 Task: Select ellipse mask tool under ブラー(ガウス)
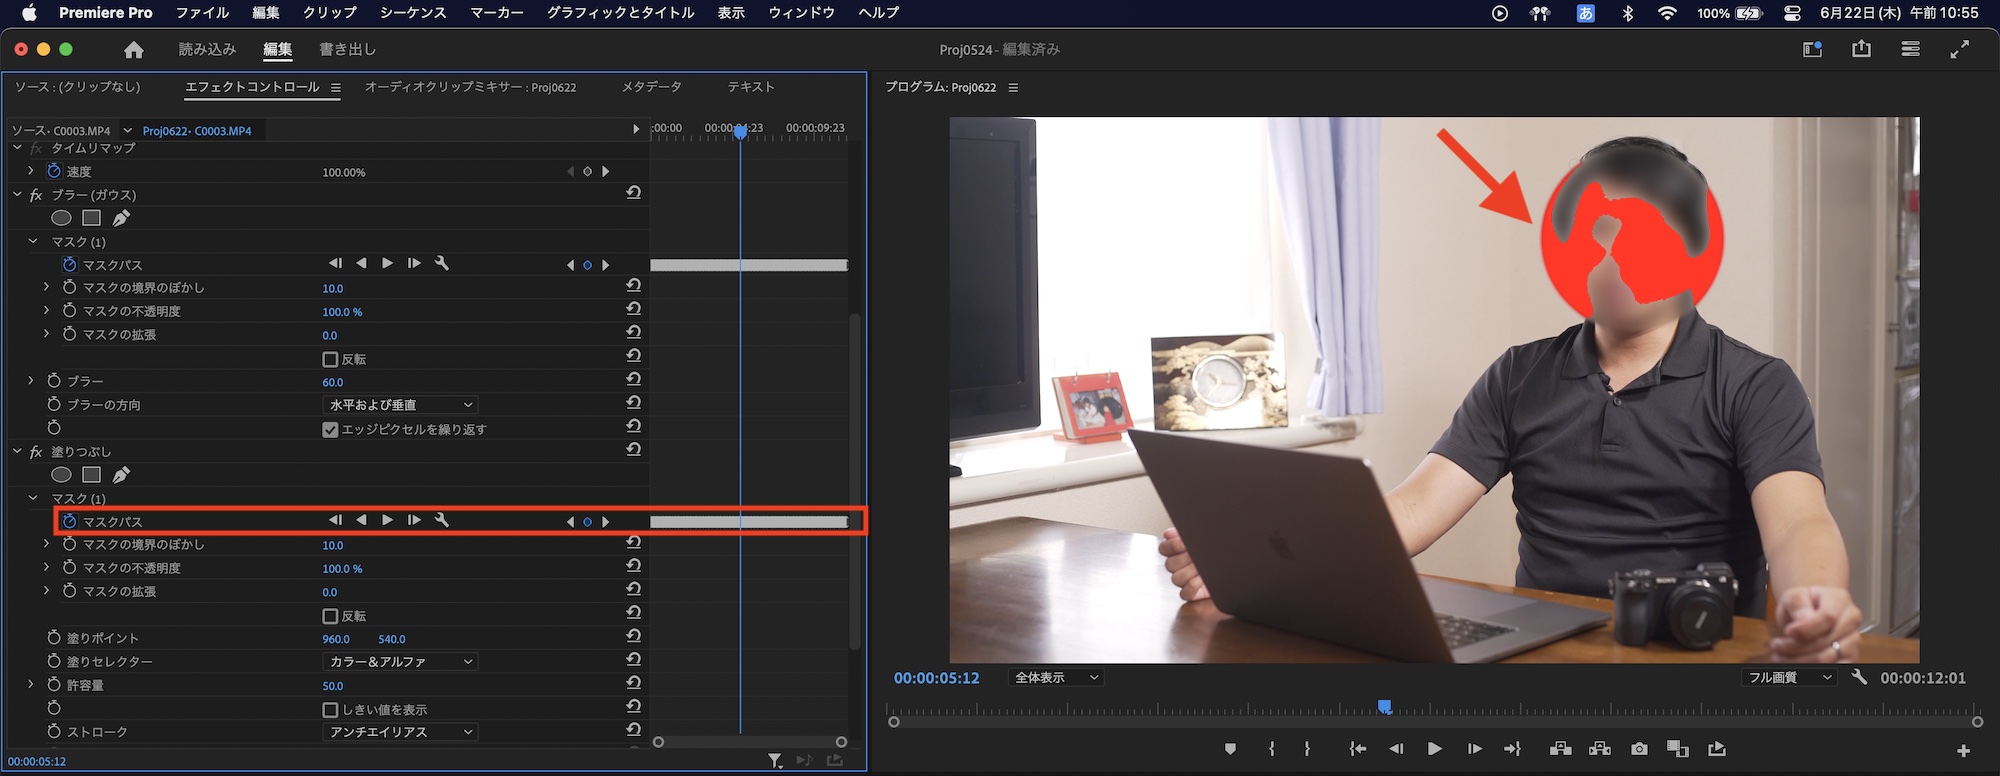[61, 218]
